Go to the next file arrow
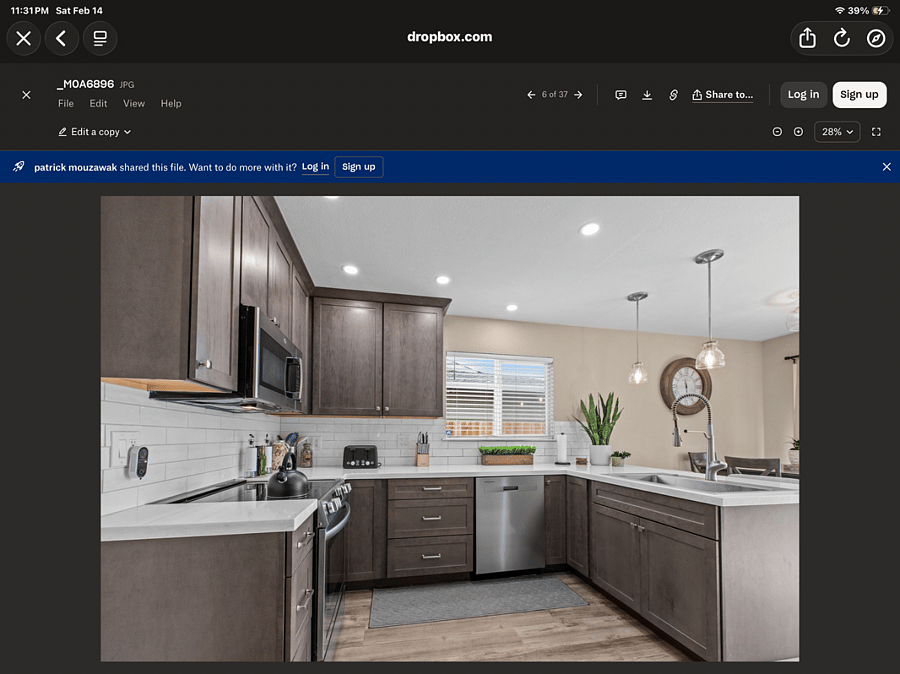Screen dimensions: 900x674 tap(579, 95)
